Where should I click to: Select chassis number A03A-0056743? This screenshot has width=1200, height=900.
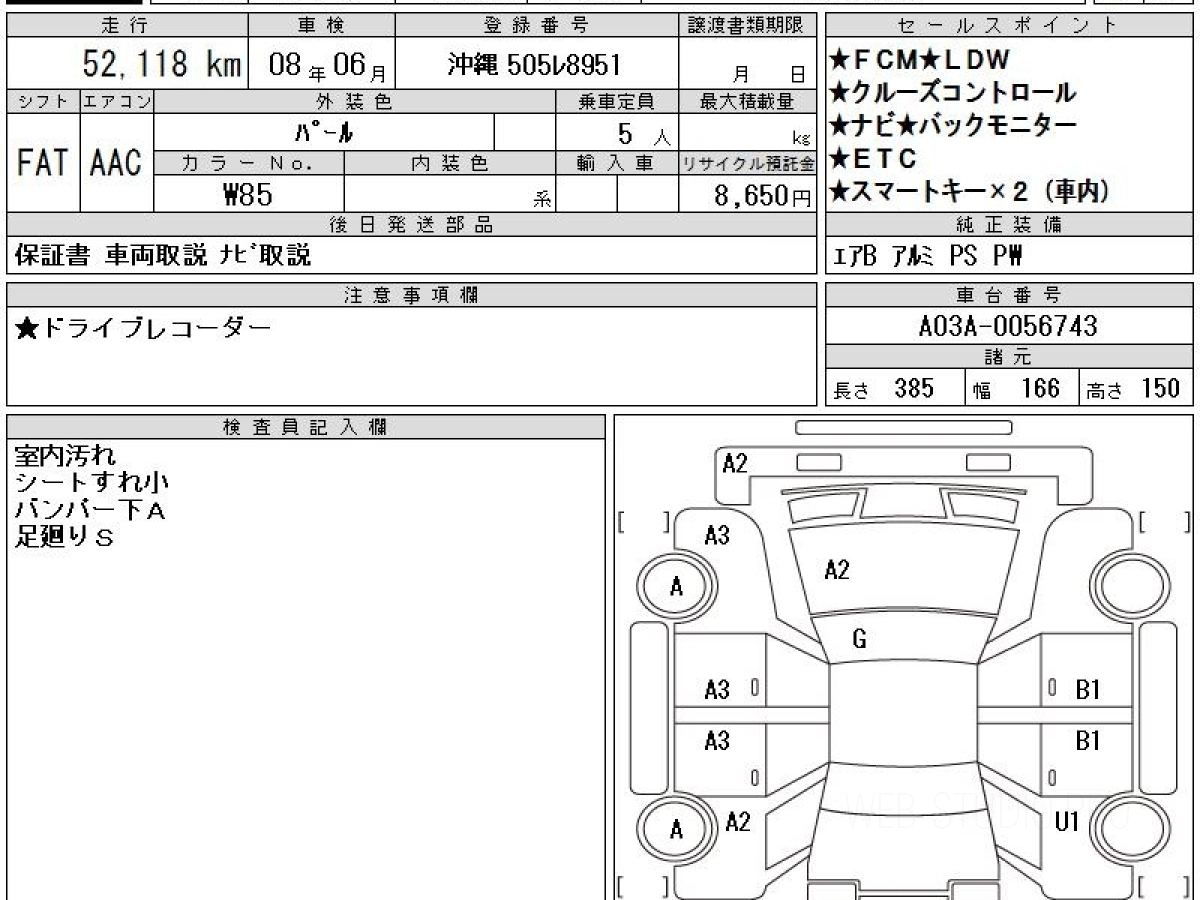pyautogui.click(x=1008, y=326)
